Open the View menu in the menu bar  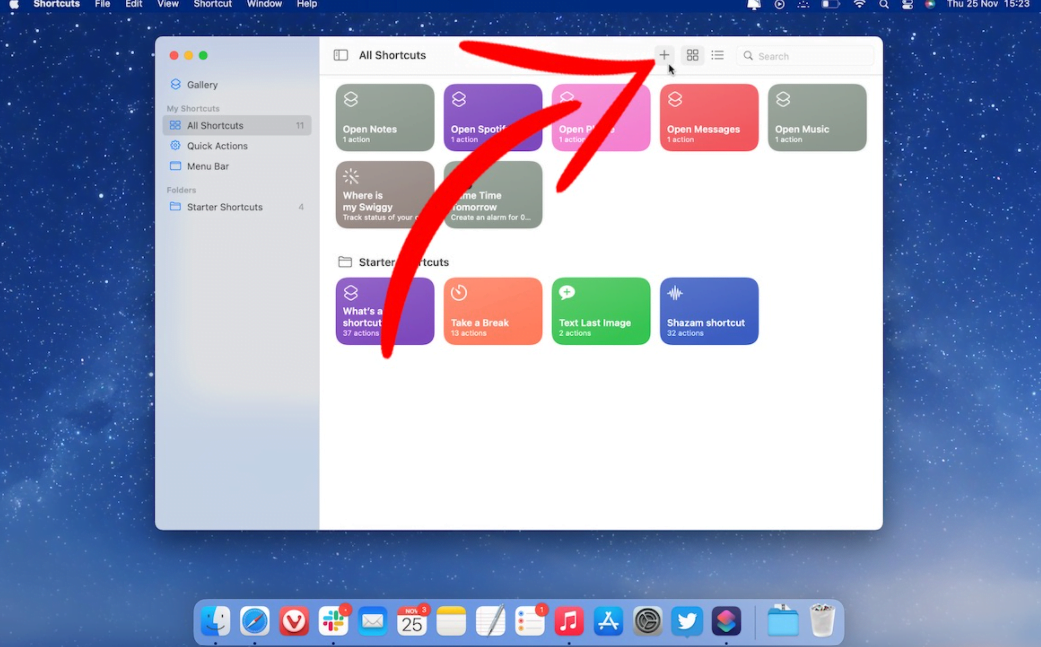(167, 5)
